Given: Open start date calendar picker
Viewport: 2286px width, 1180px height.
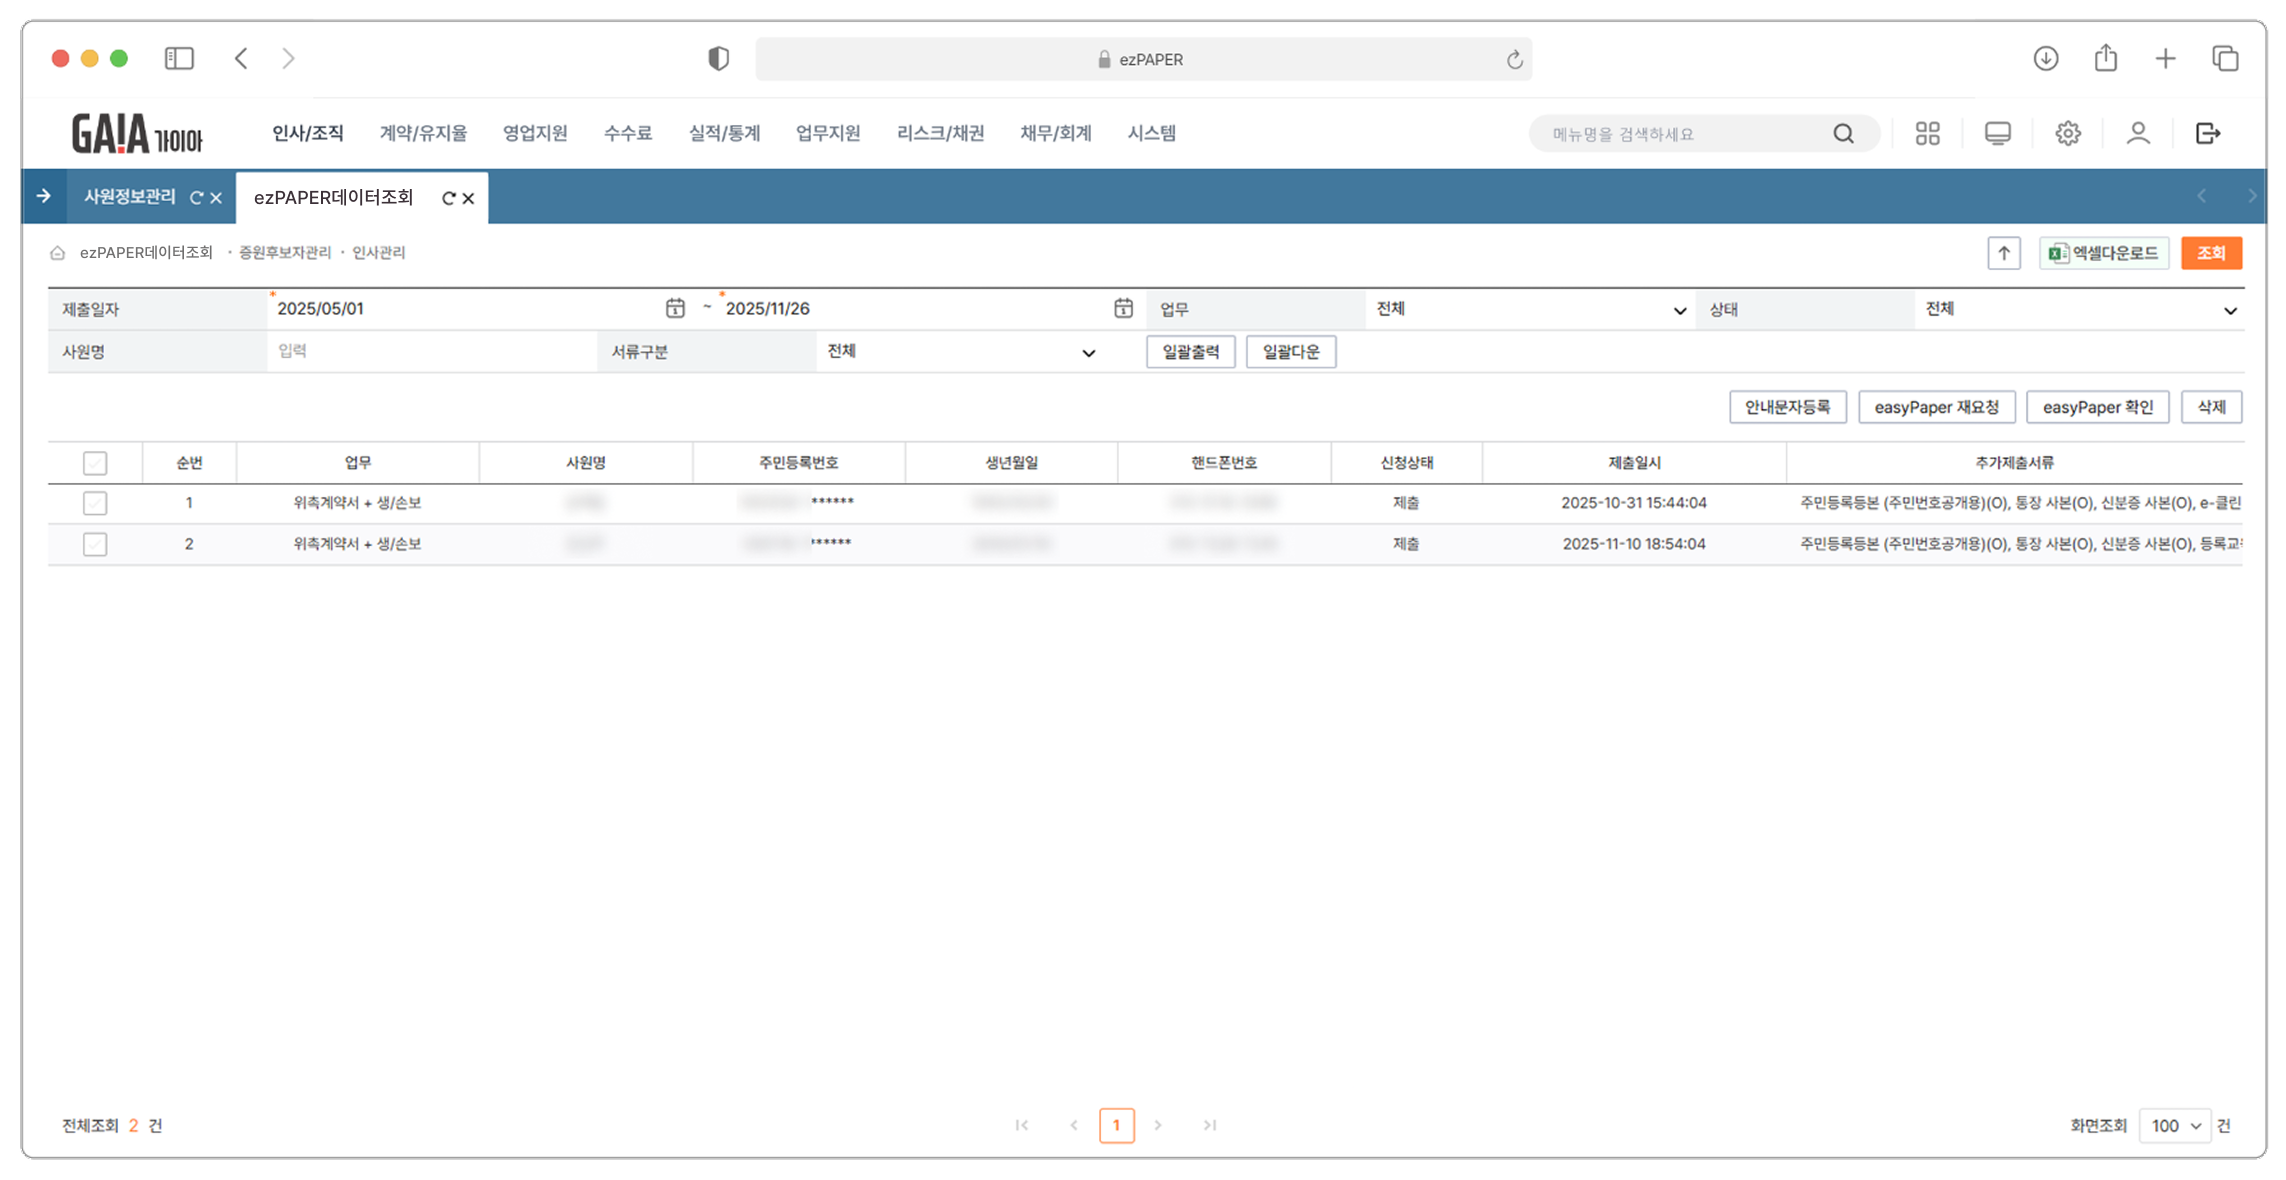Looking at the screenshot, I should (x=675, y=308).
